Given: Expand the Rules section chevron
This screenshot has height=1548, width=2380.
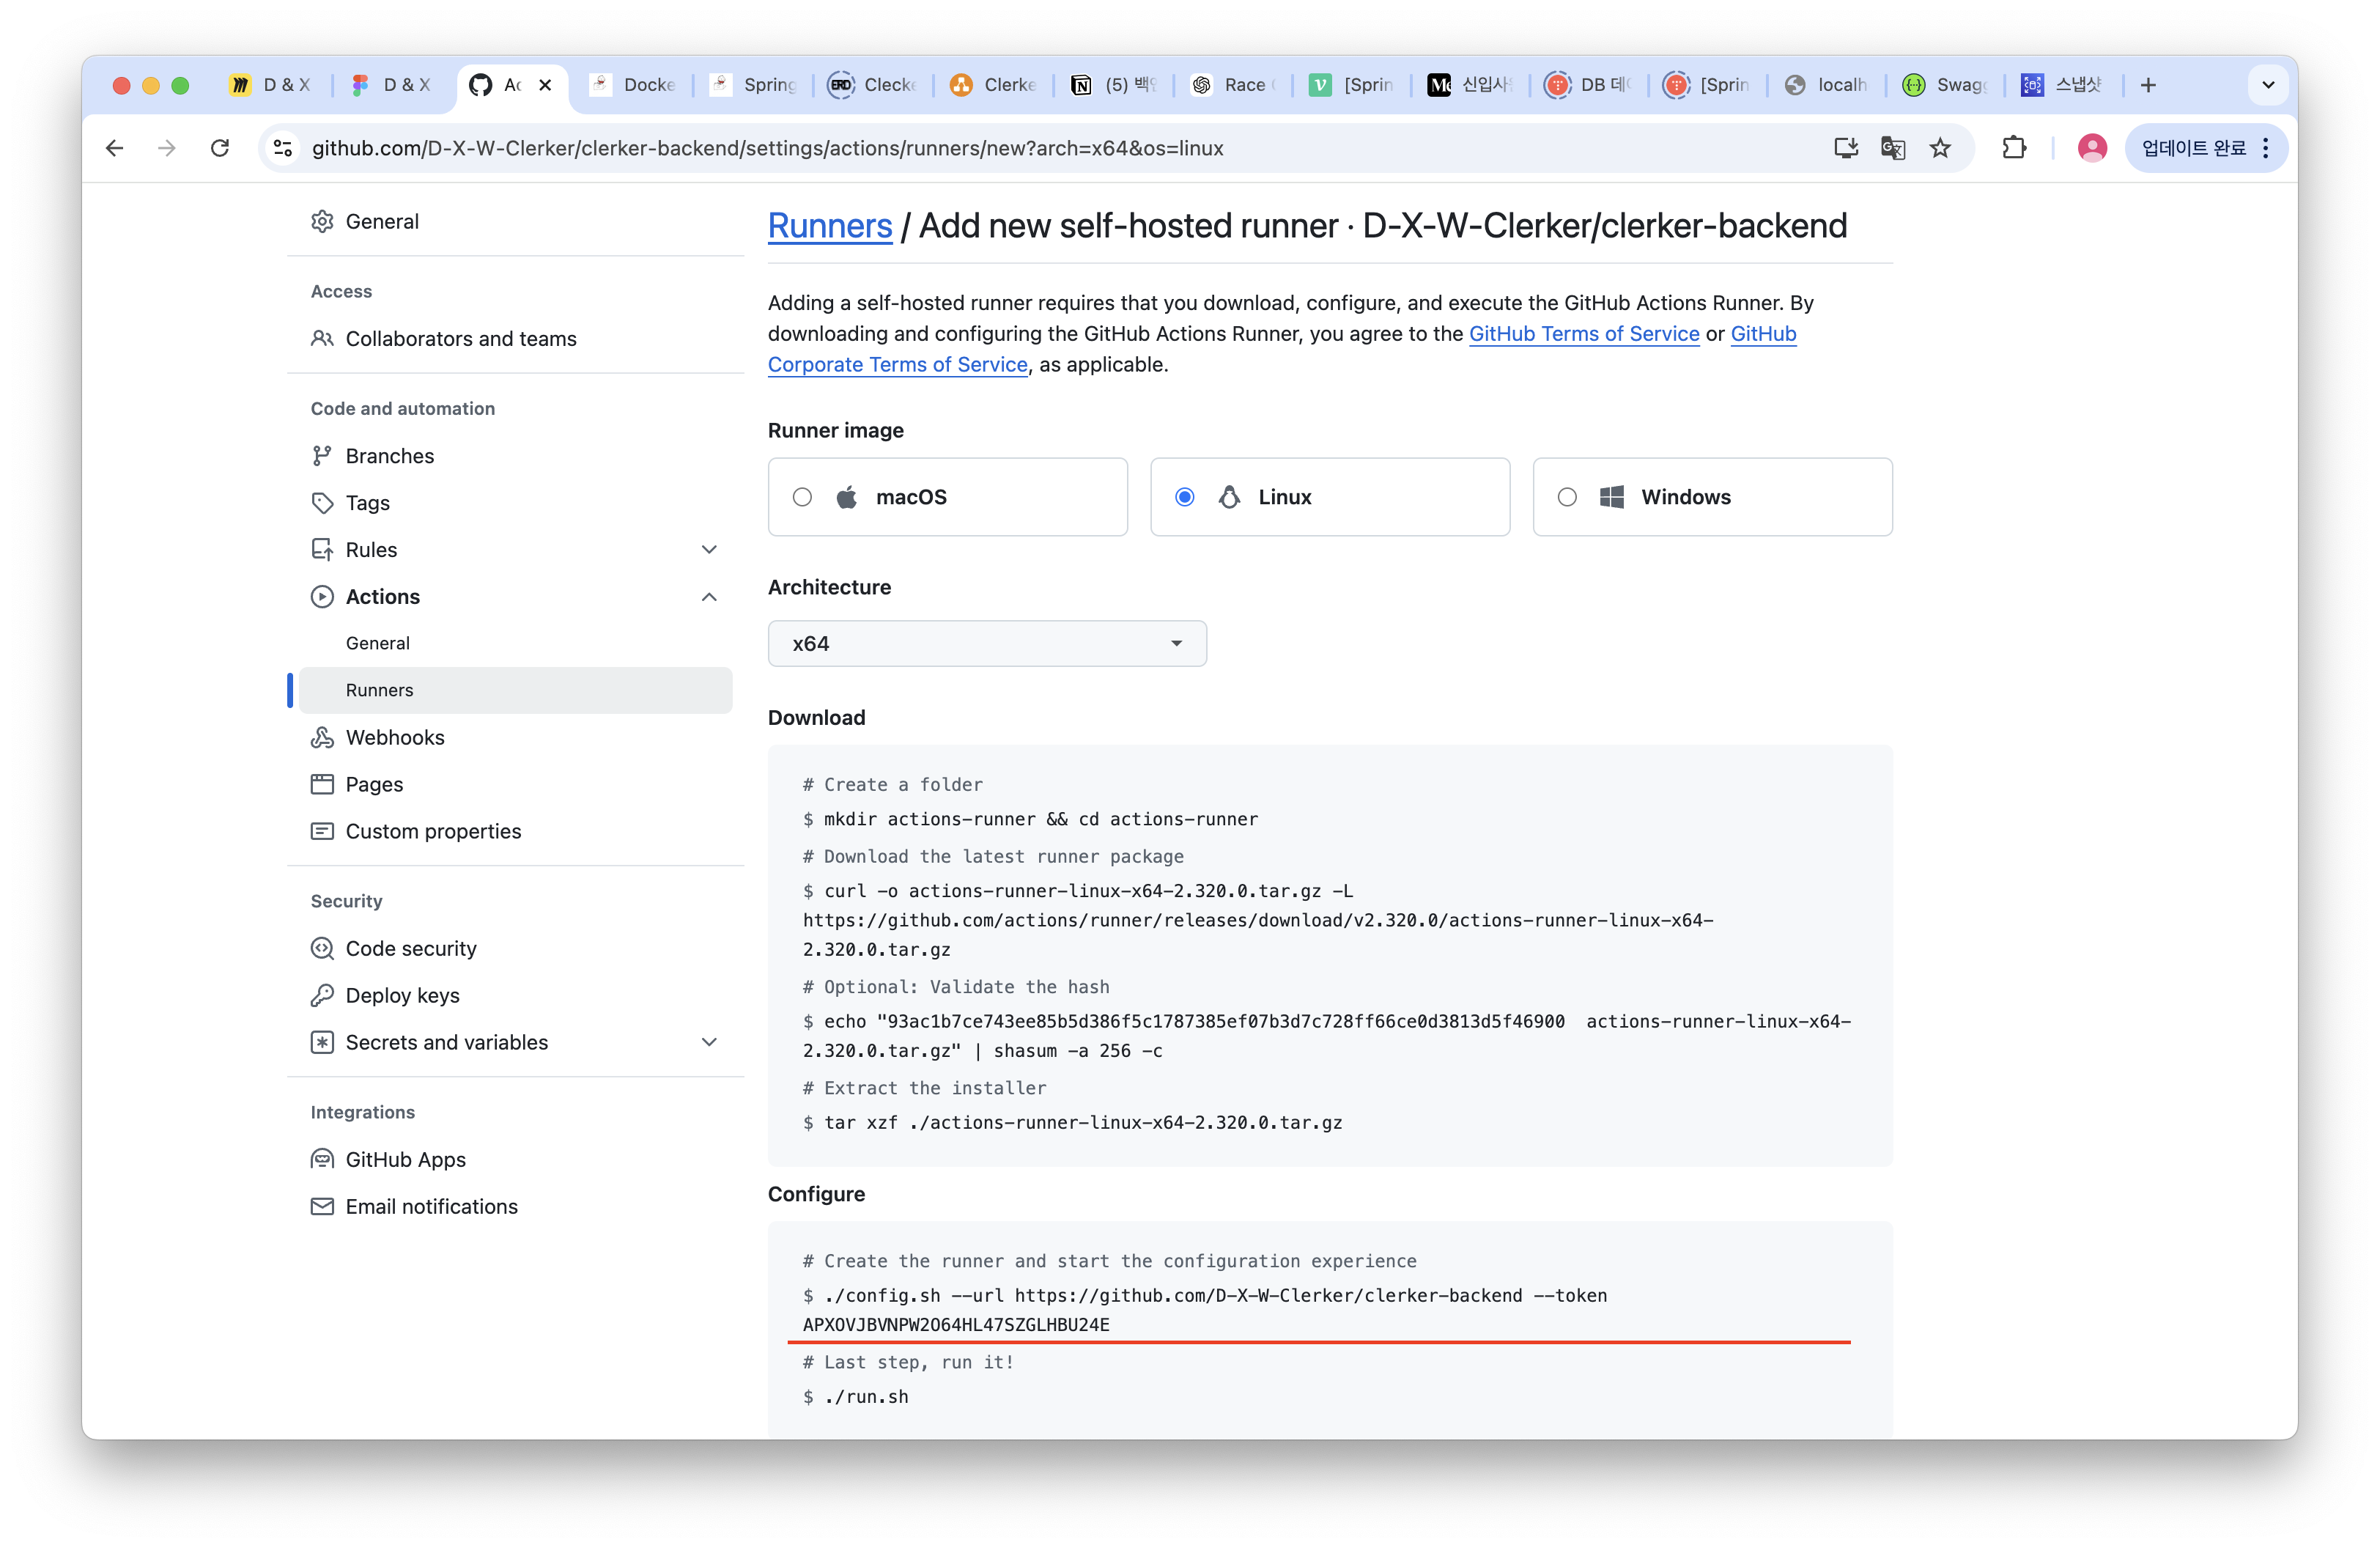Looking at the screenshot, I should point(709,550).
